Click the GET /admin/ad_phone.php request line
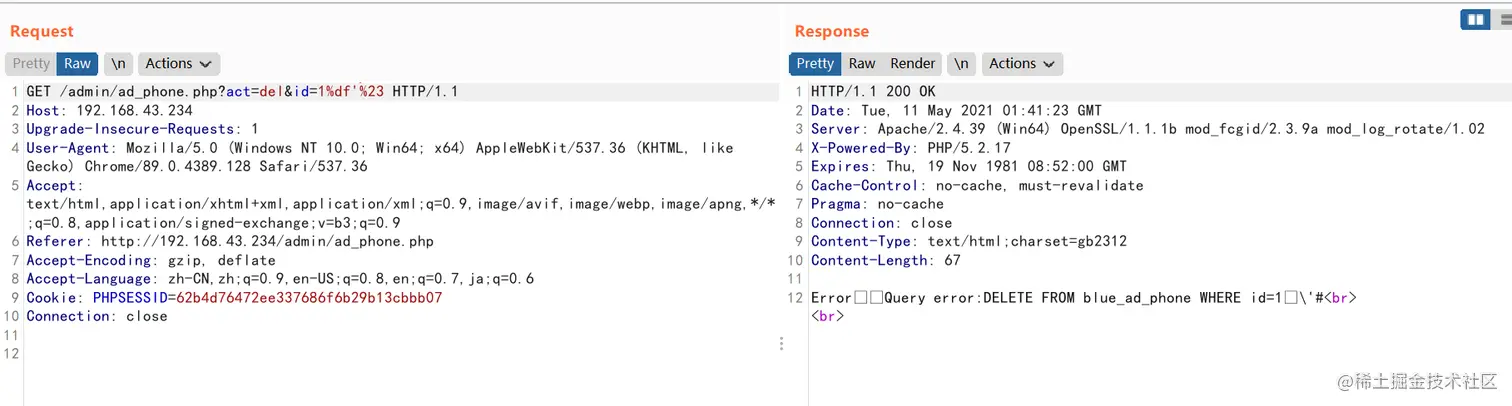Viewport: 1512px width, 406px height. point(242,92)
